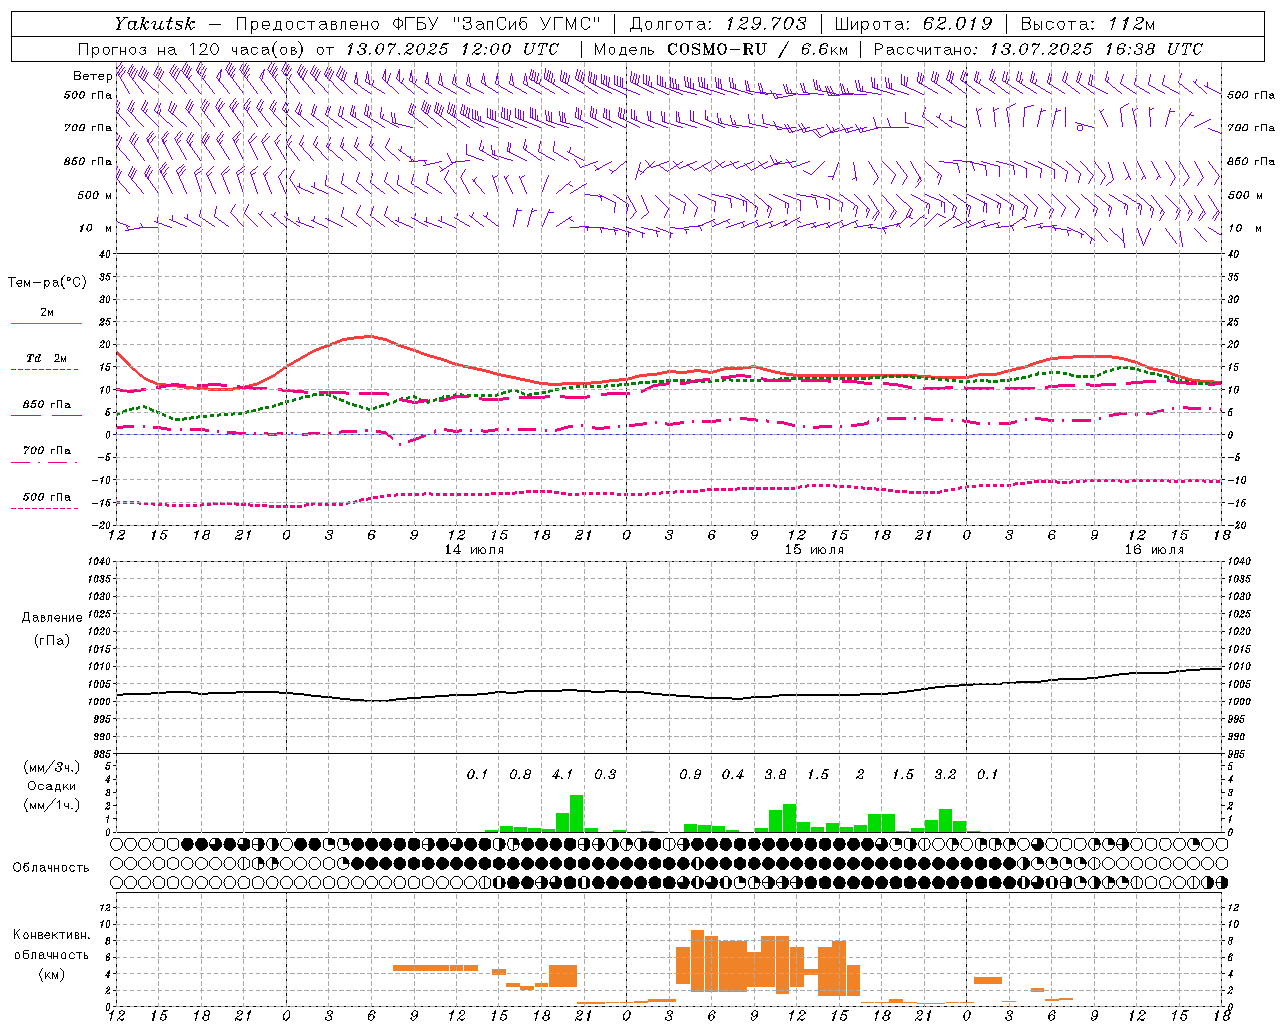Click the (мм/1ч.) unit label
The height and width of the screenshot is (1024, 1280).
click(x=52, y=805)
